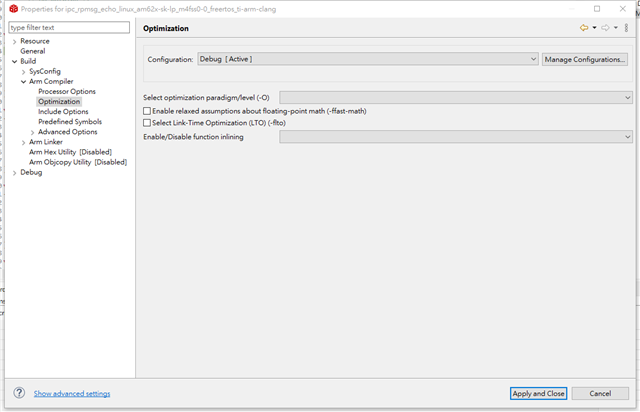Select Advanced Options label in tree

coord(68,132)
